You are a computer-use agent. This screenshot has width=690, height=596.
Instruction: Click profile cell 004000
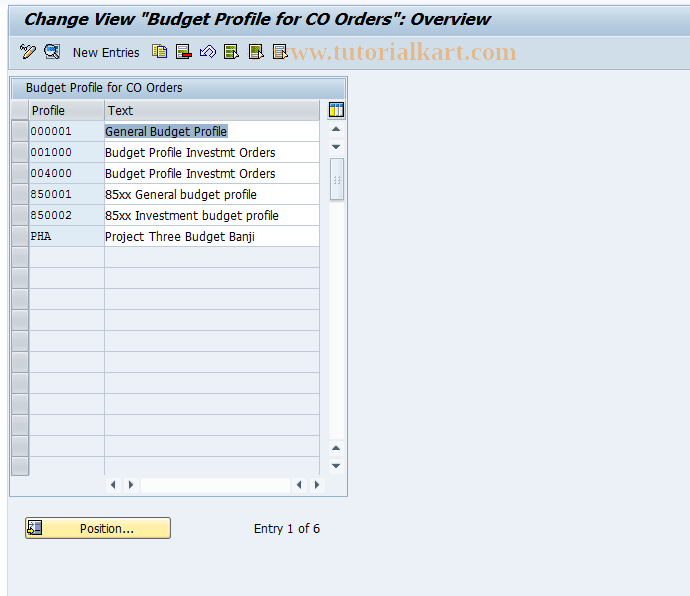[x=66, y=173]
